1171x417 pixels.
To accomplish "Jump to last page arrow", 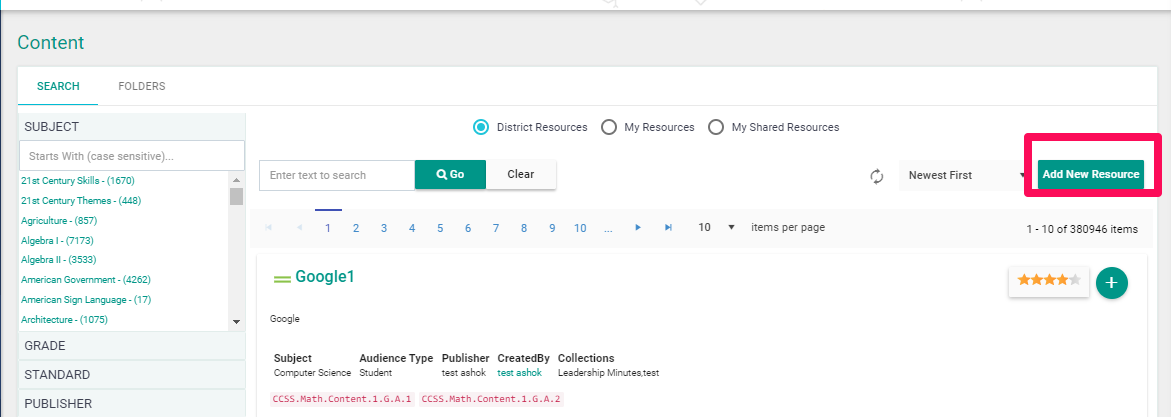I will 668,228.
